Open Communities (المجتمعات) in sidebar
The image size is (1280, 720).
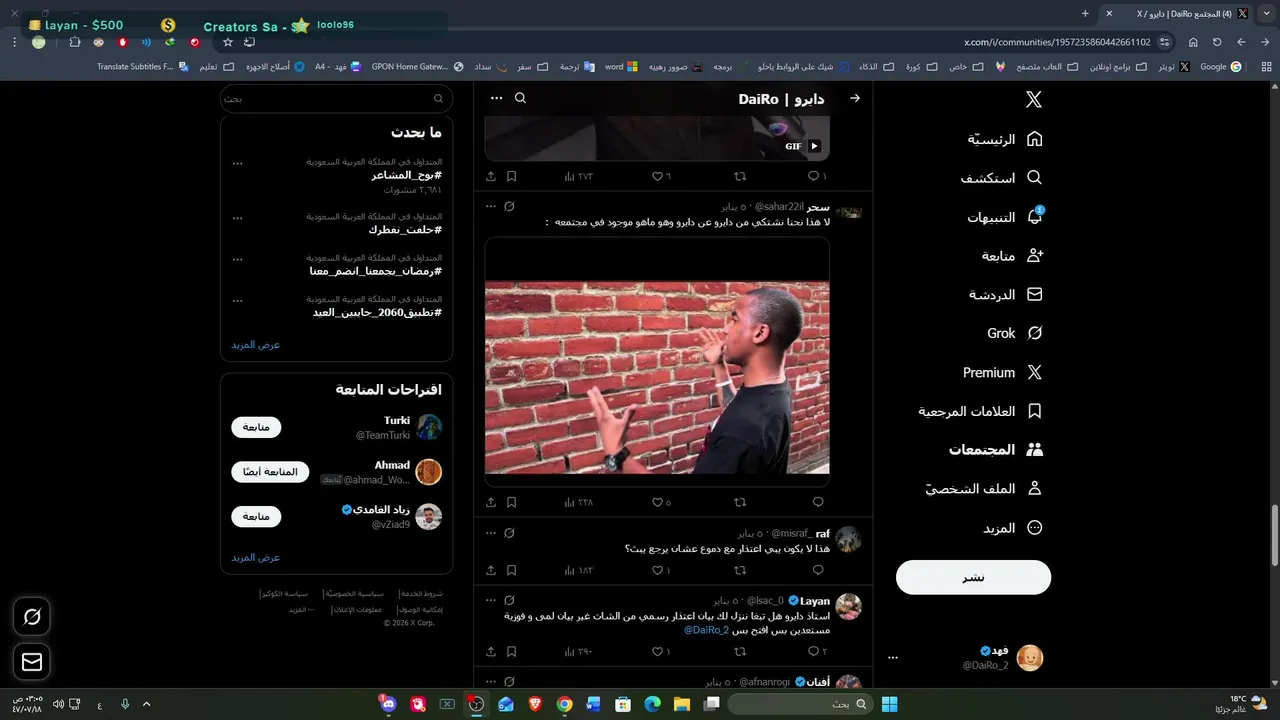(x=996, y=450)
